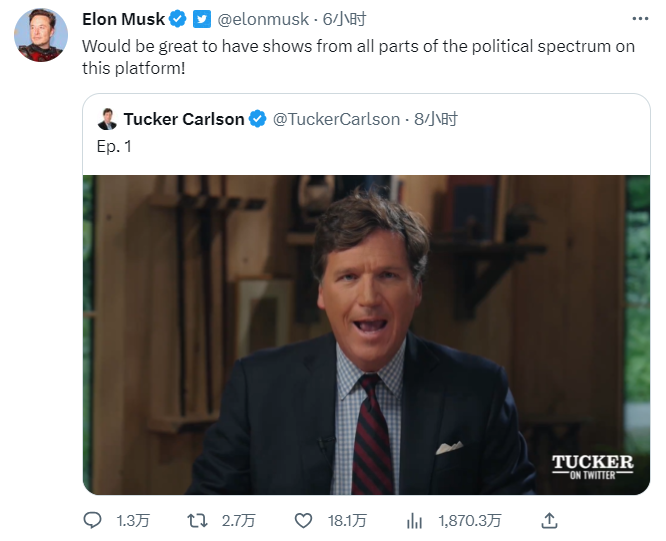Open the quoted tweet via 8小时 timestamp
Image resolution: width=666 pixels, height=541 pixels.
point(436,119)
